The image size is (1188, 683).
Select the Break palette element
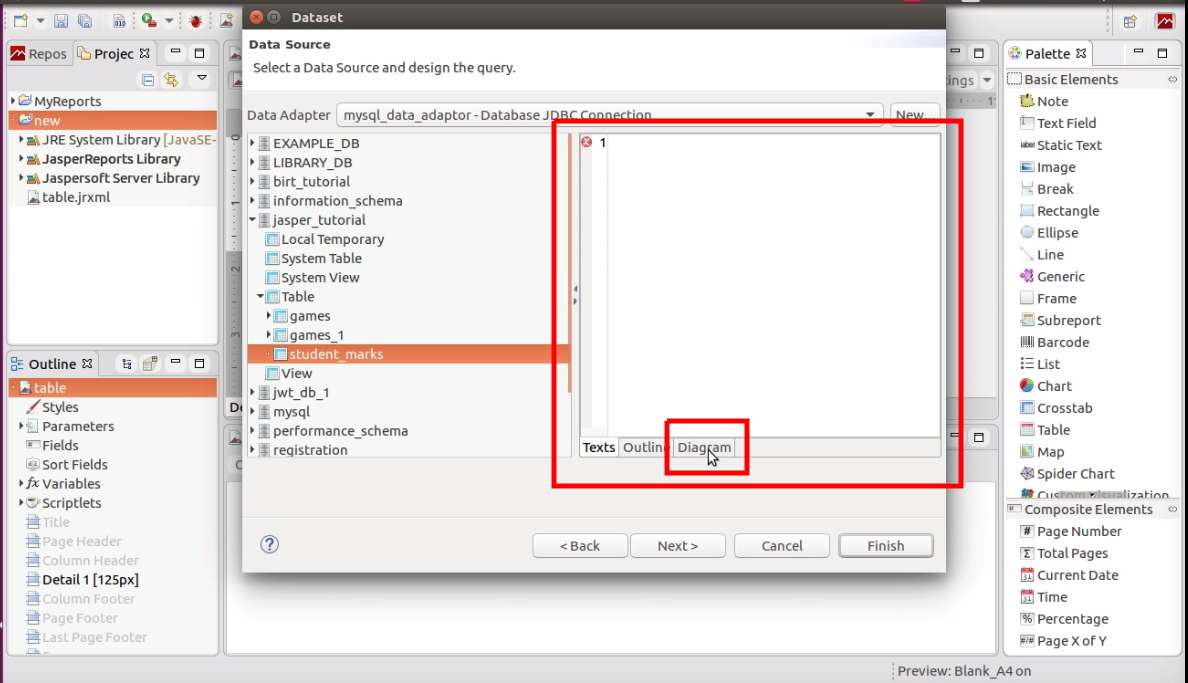coord(1046,189)
